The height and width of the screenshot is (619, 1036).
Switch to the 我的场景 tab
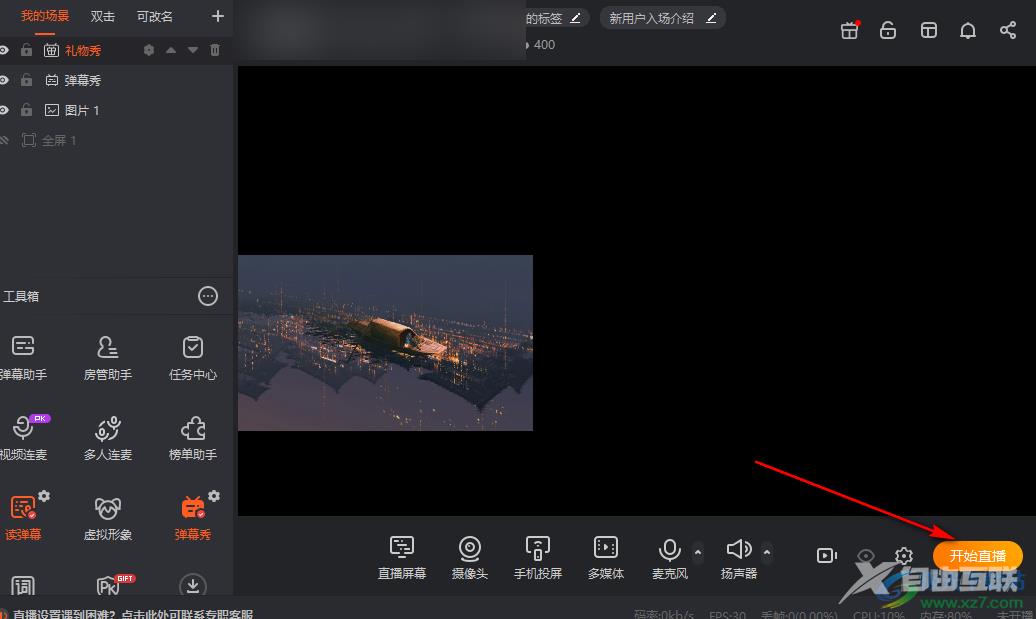pyautogui.click(x=45, y=16)
